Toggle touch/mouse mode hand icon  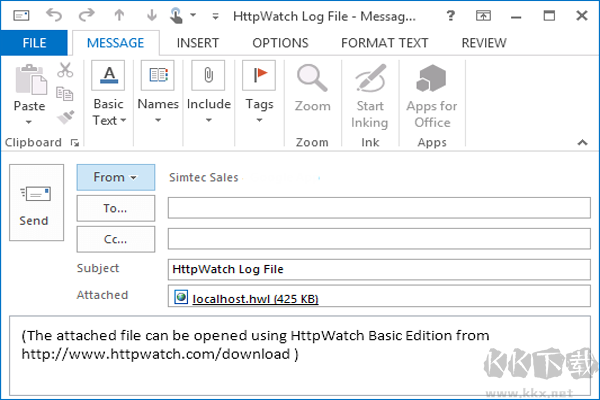[x=176, y=16]
